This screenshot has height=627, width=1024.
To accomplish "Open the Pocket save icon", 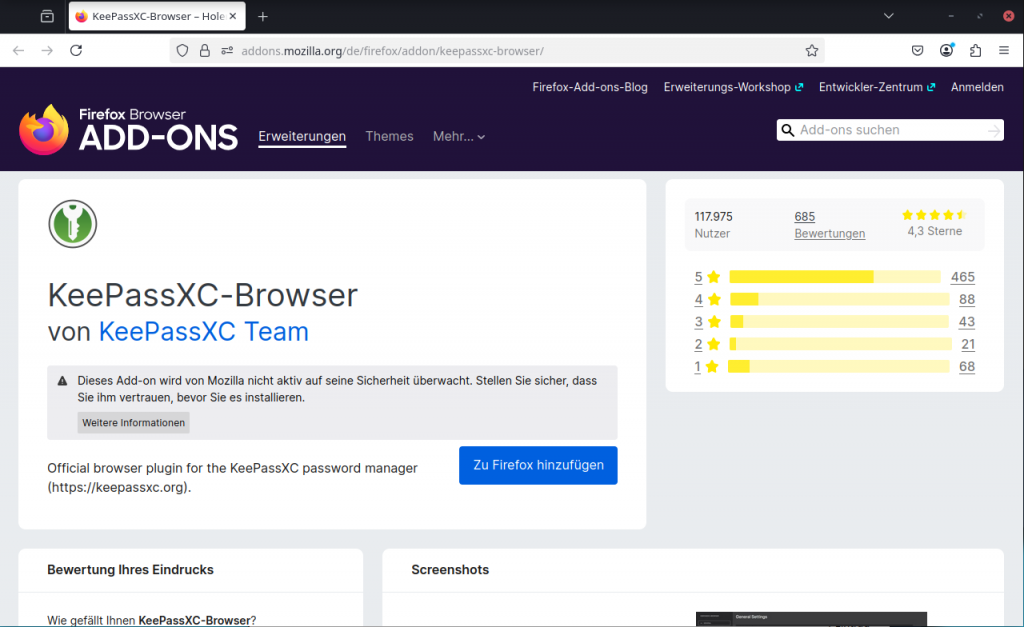I will point(917,50).
